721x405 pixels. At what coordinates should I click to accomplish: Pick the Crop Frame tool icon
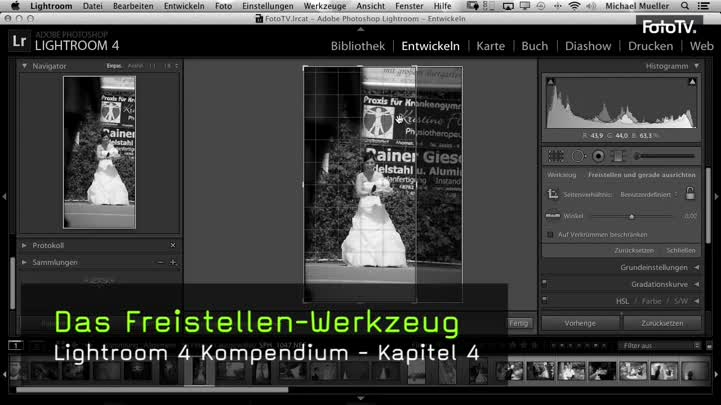pos(553,193)
